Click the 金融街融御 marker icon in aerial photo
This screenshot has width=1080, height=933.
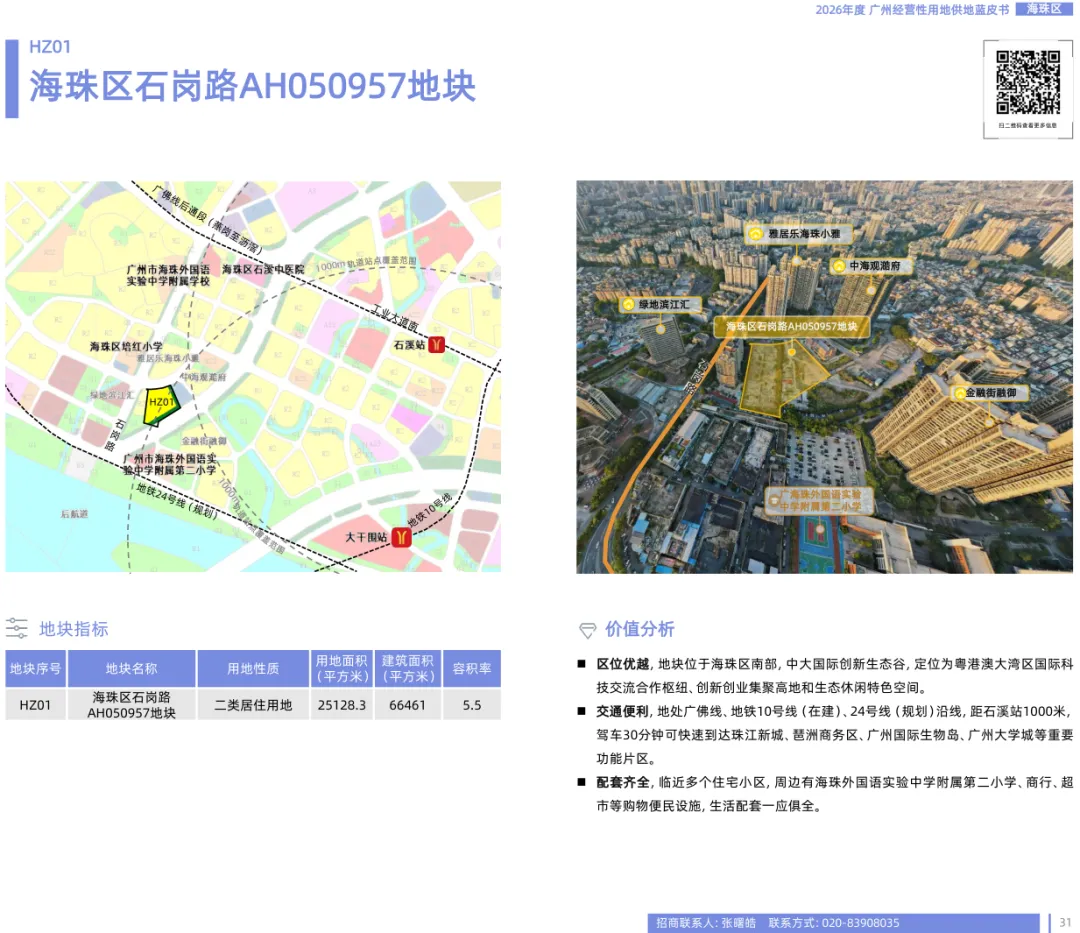pos(959,393)
